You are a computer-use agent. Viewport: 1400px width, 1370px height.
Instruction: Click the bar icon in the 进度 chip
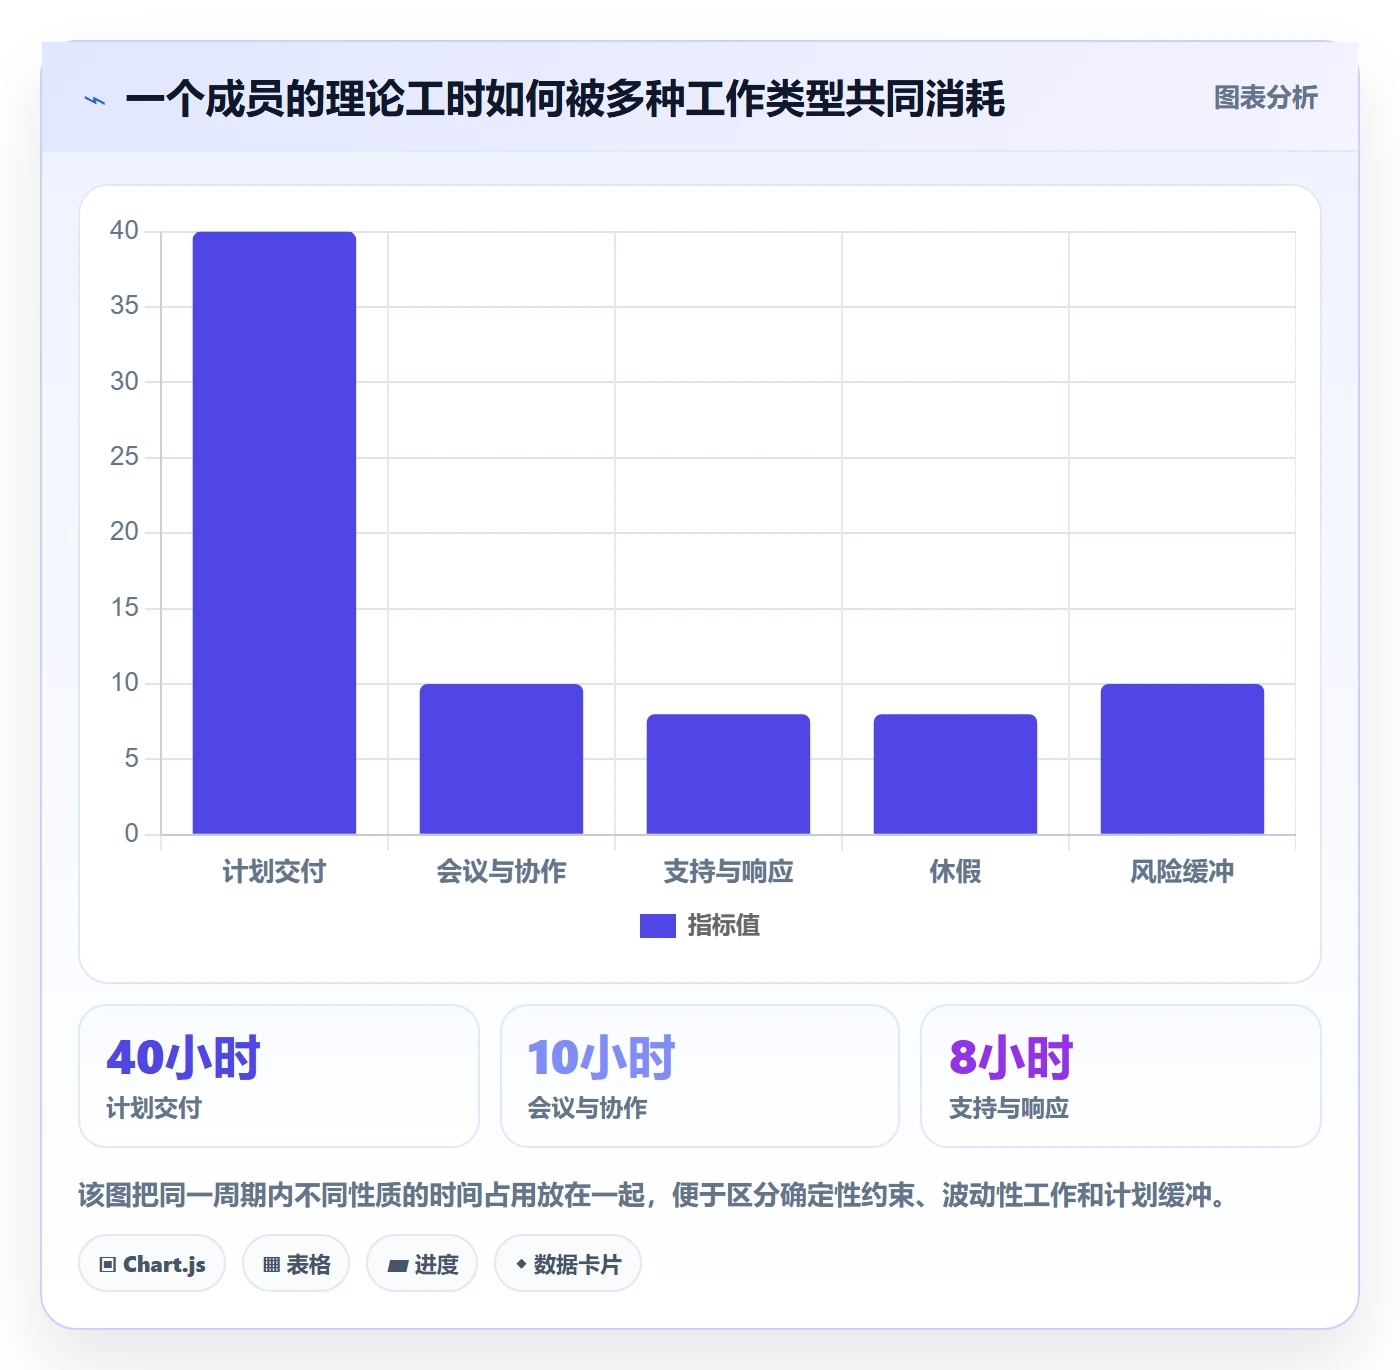(397, 1266)
